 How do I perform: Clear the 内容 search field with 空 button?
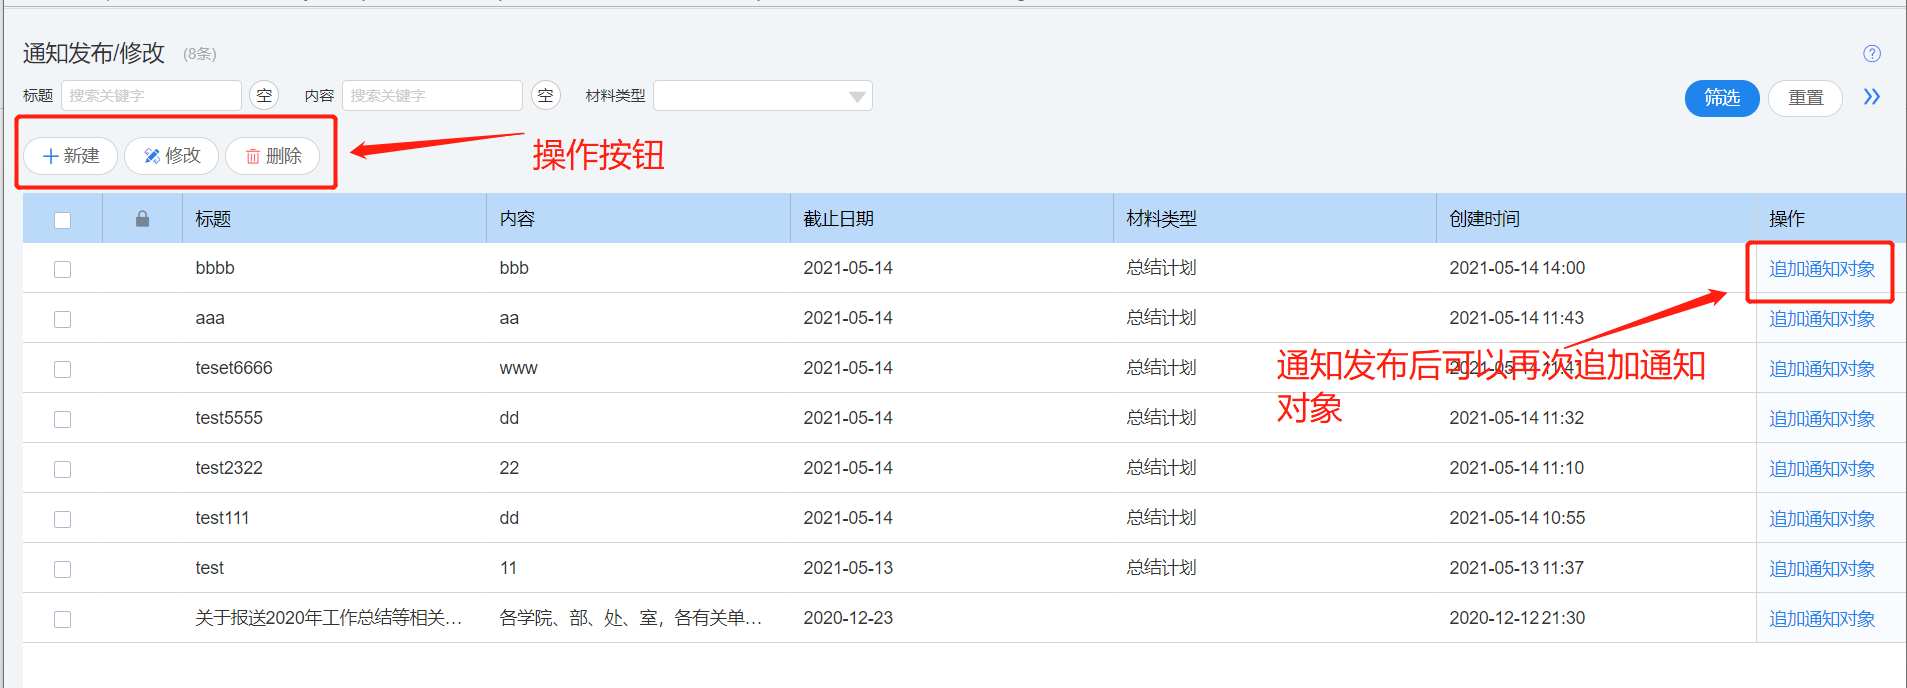pos(545,96)
